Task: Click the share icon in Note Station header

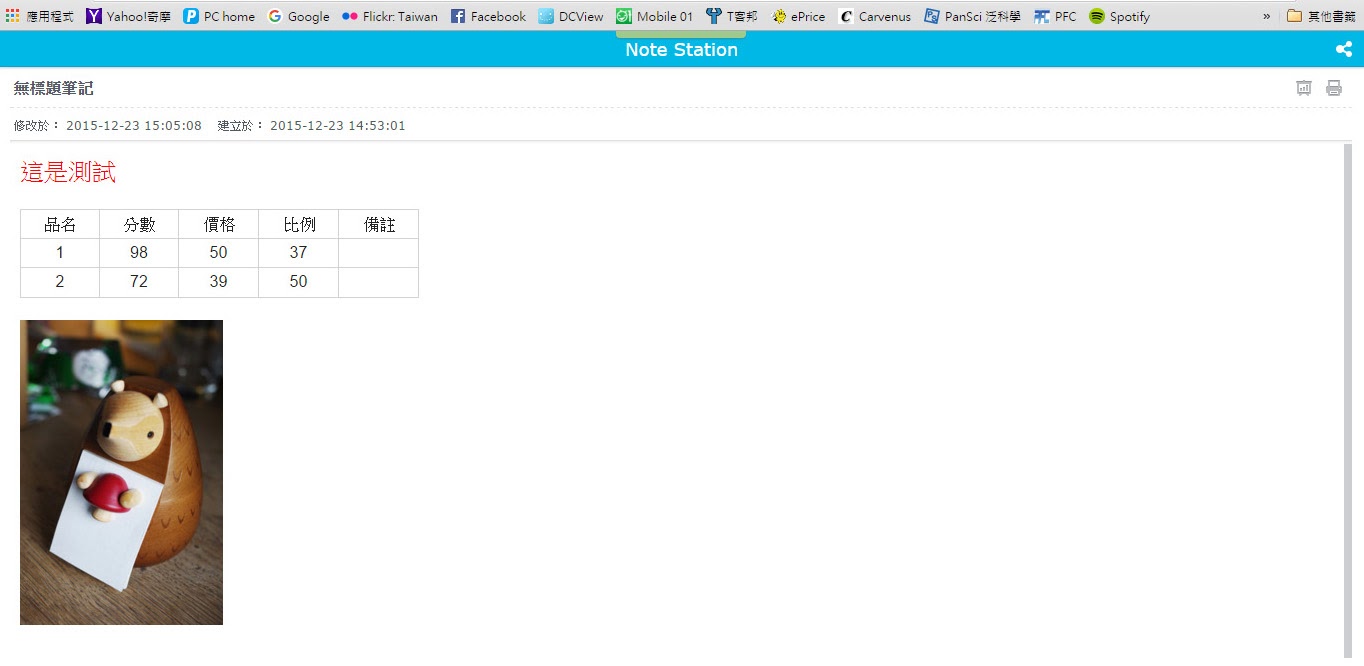Action: (1343, 49)
